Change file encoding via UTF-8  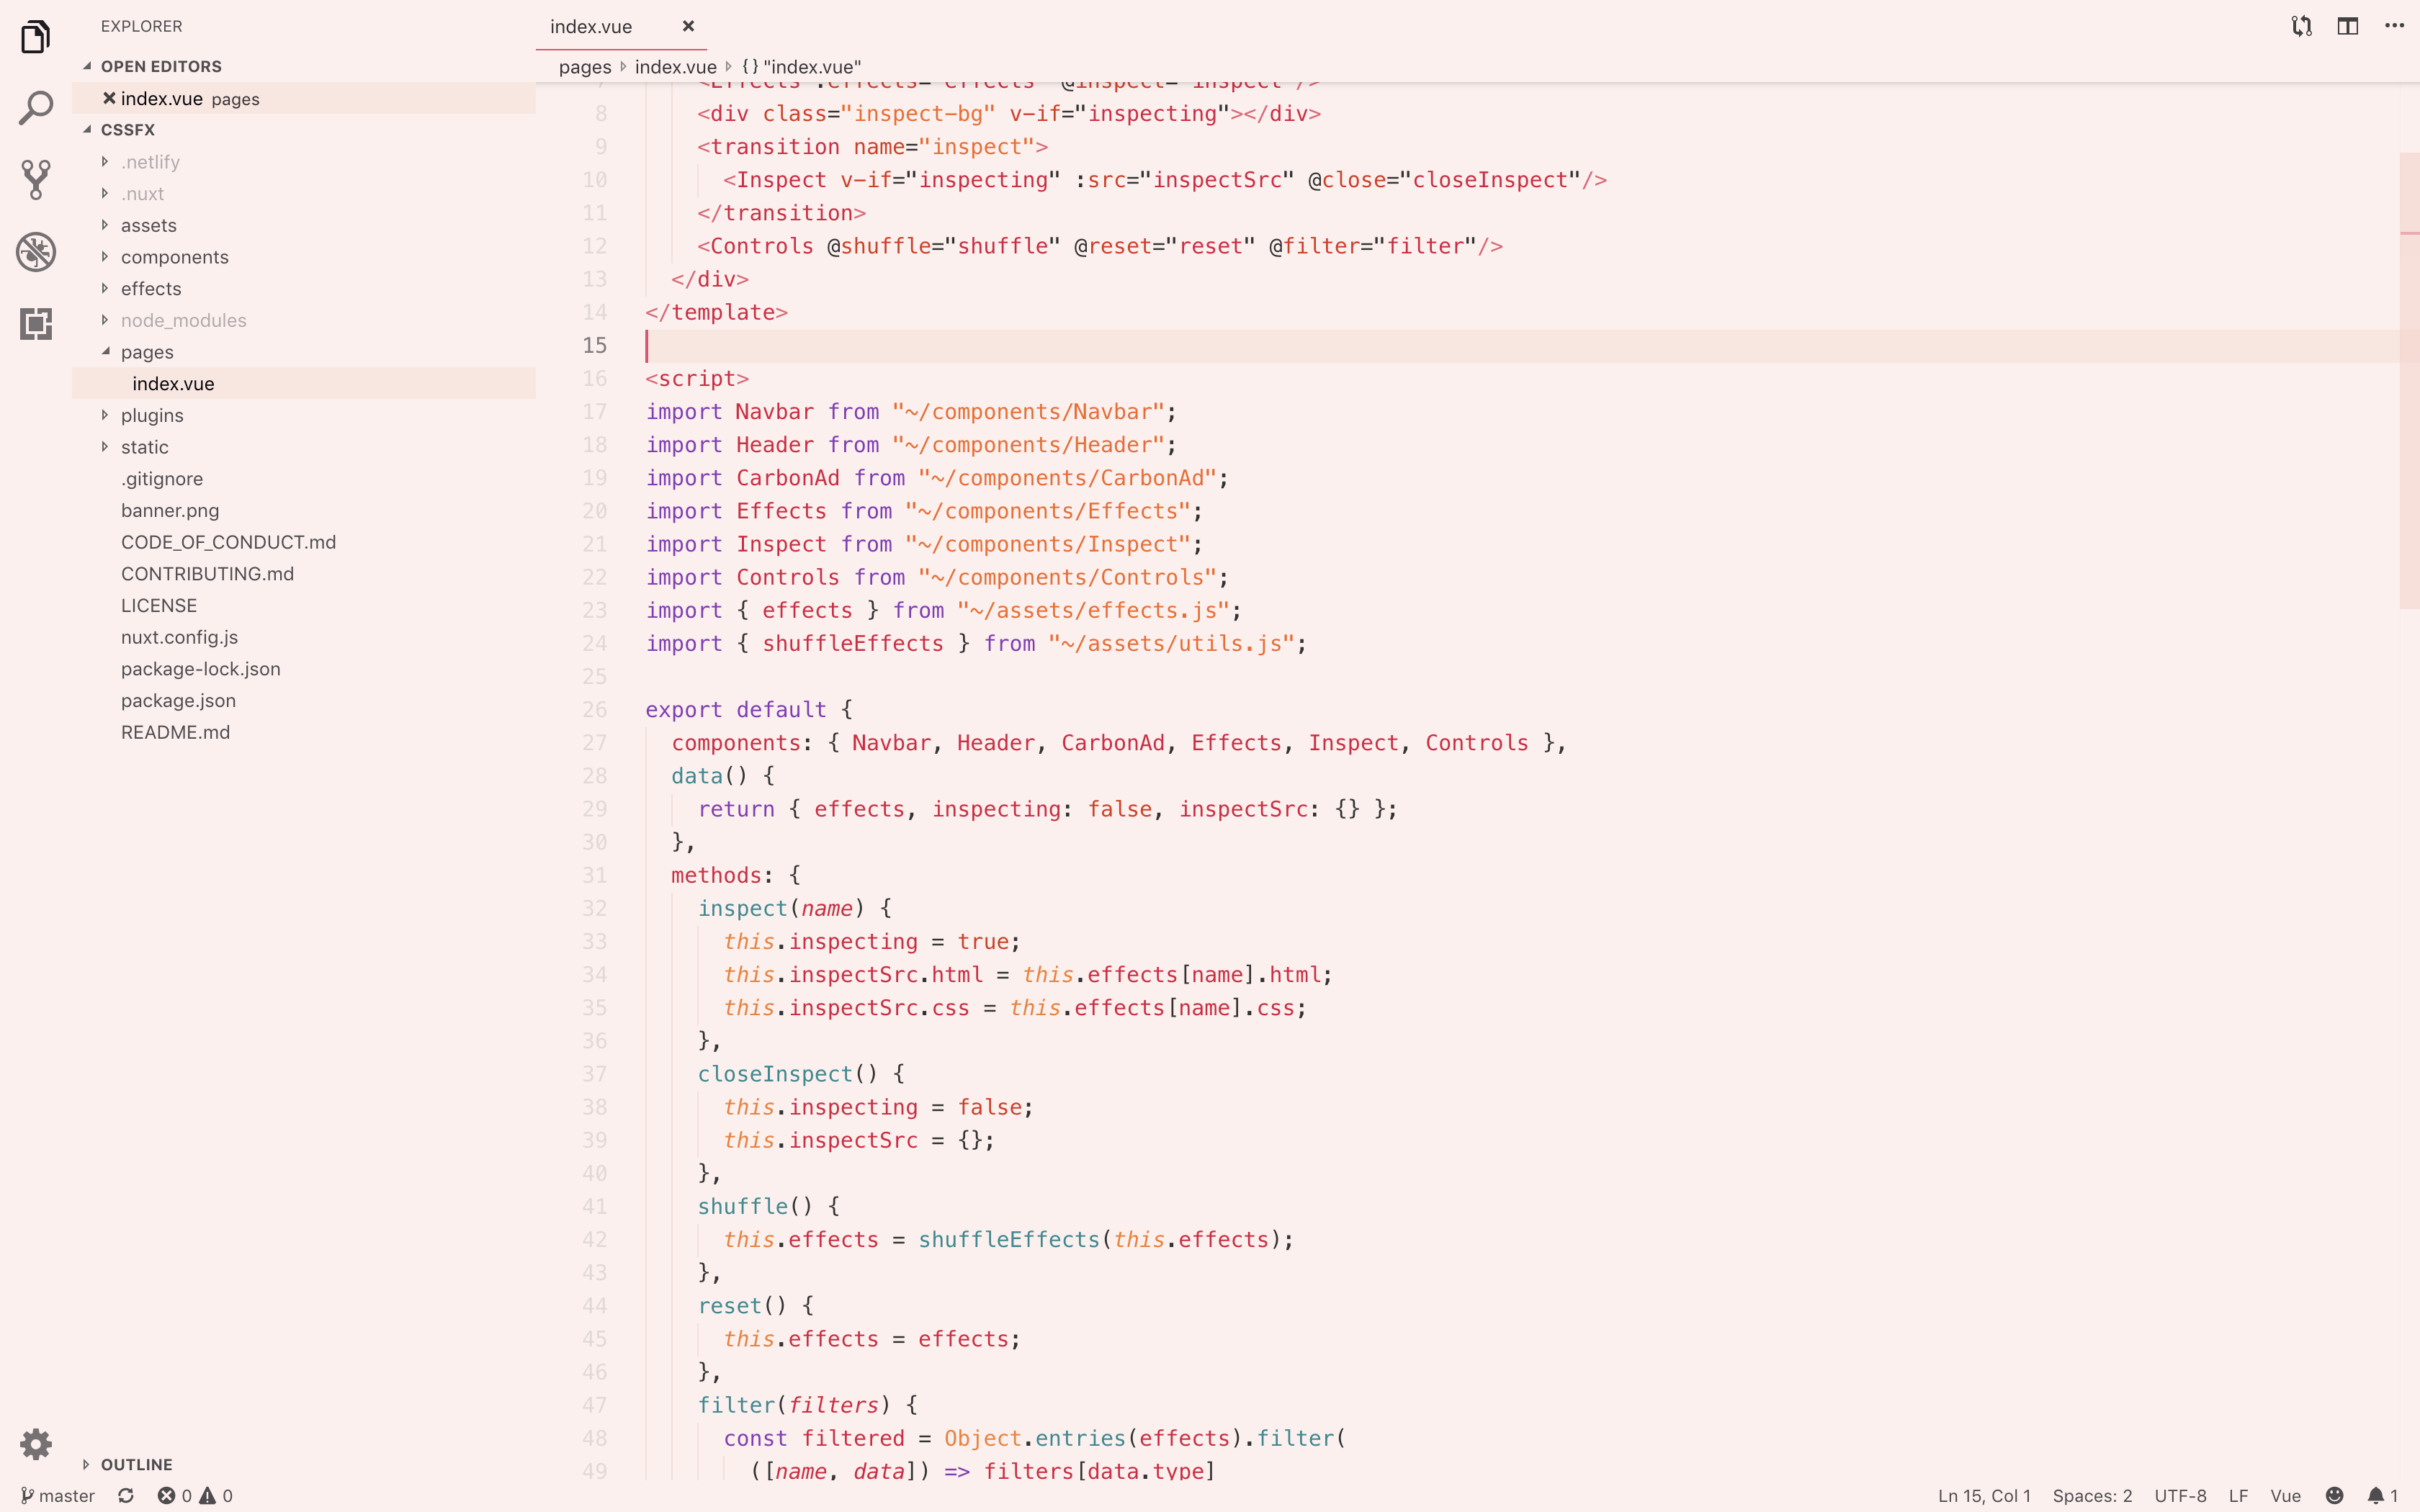tap(2180, 1495)
